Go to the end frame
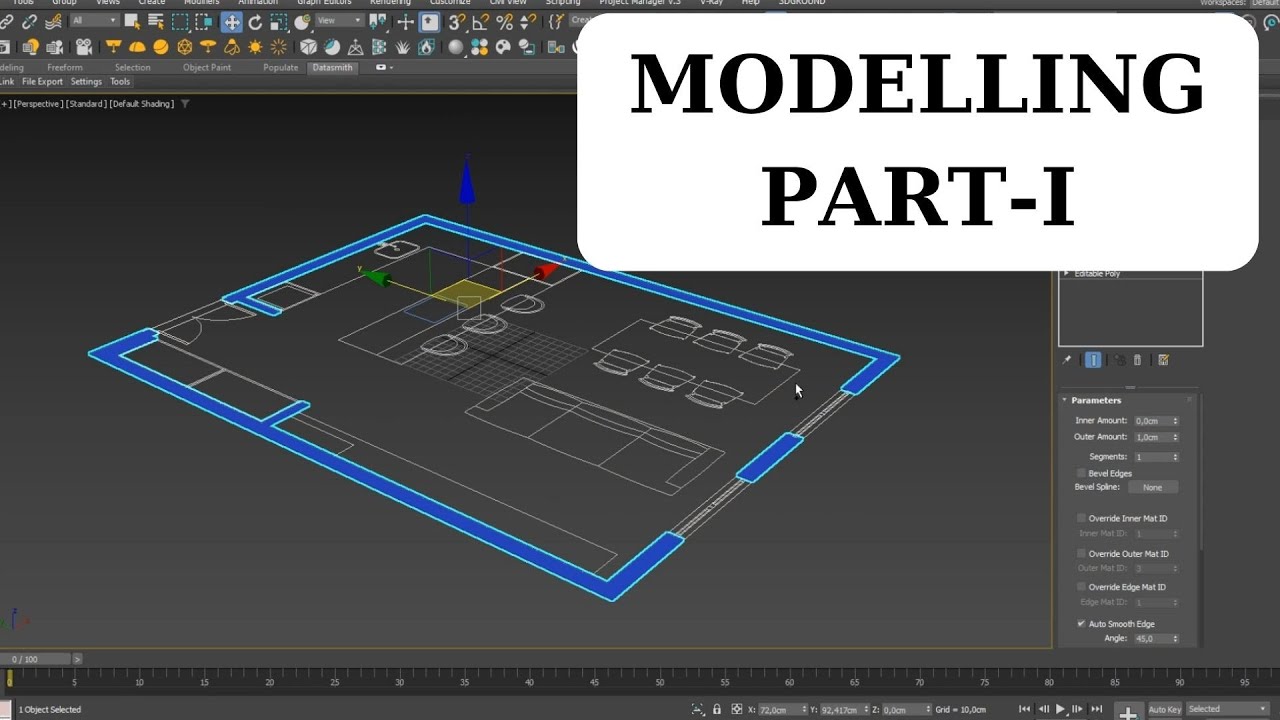1280x720 pixels. tap(1097, 709)
